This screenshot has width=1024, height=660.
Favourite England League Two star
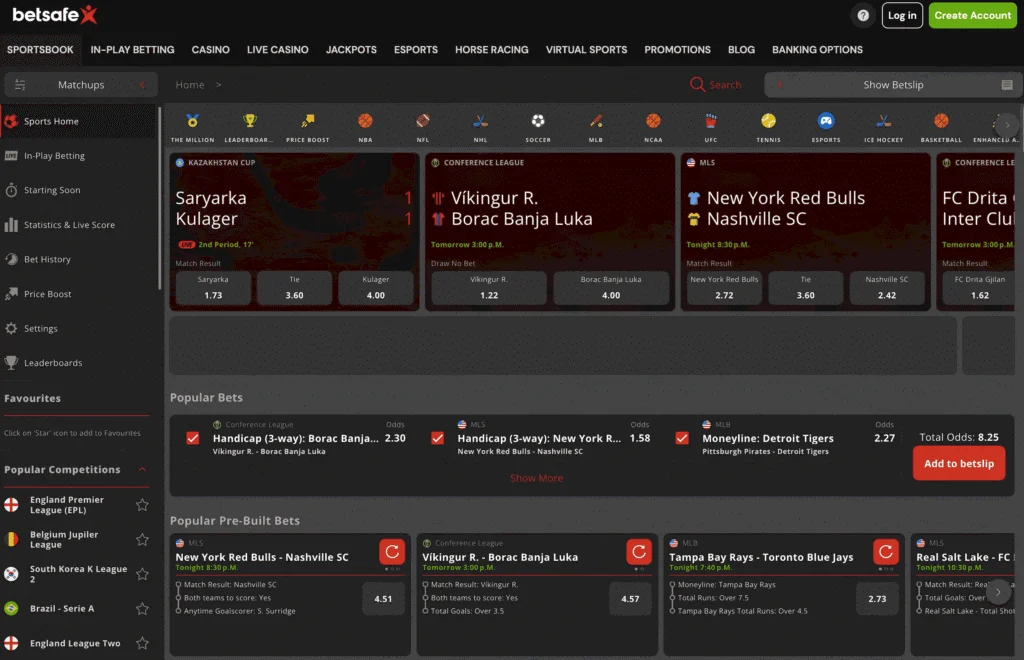[x=142, y=644]
